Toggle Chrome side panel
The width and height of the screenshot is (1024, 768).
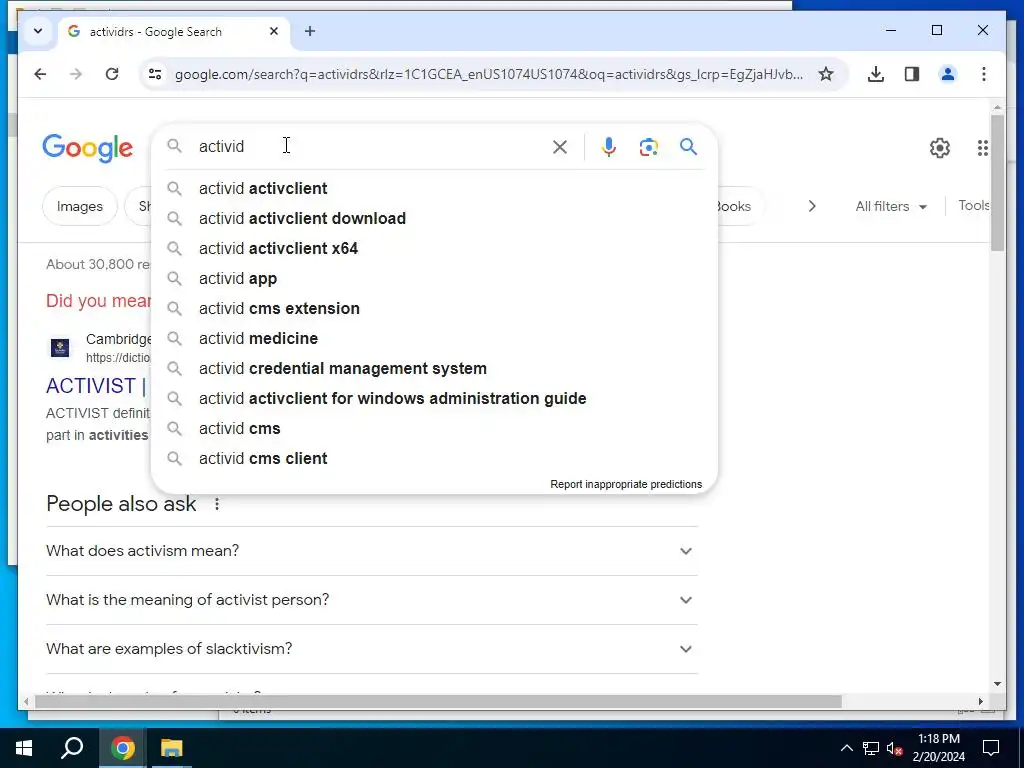912,74
